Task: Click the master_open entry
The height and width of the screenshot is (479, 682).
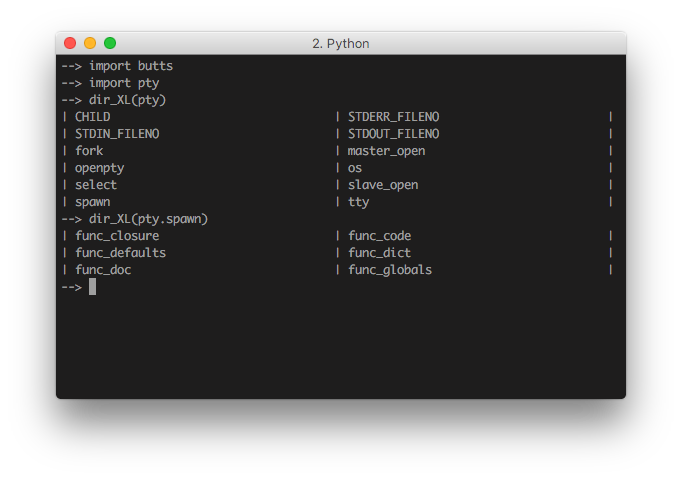Action: coord(386,151)
